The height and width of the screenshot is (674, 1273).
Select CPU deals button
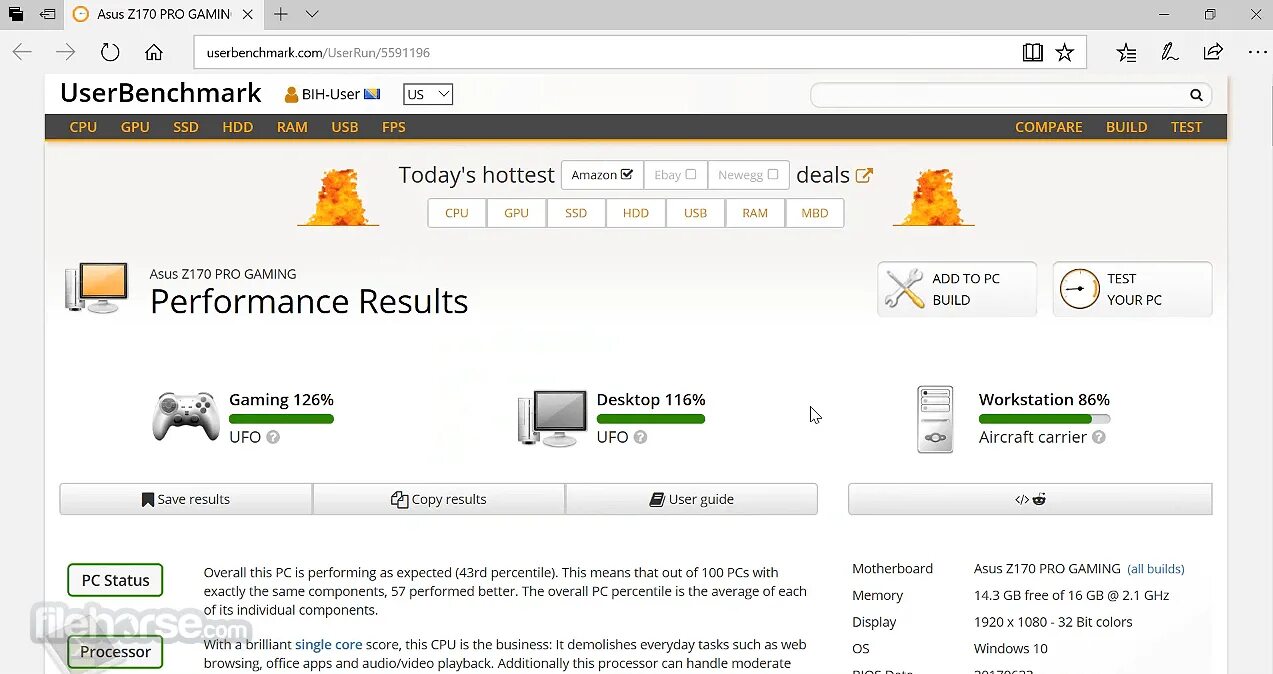(x=457, y=213)
